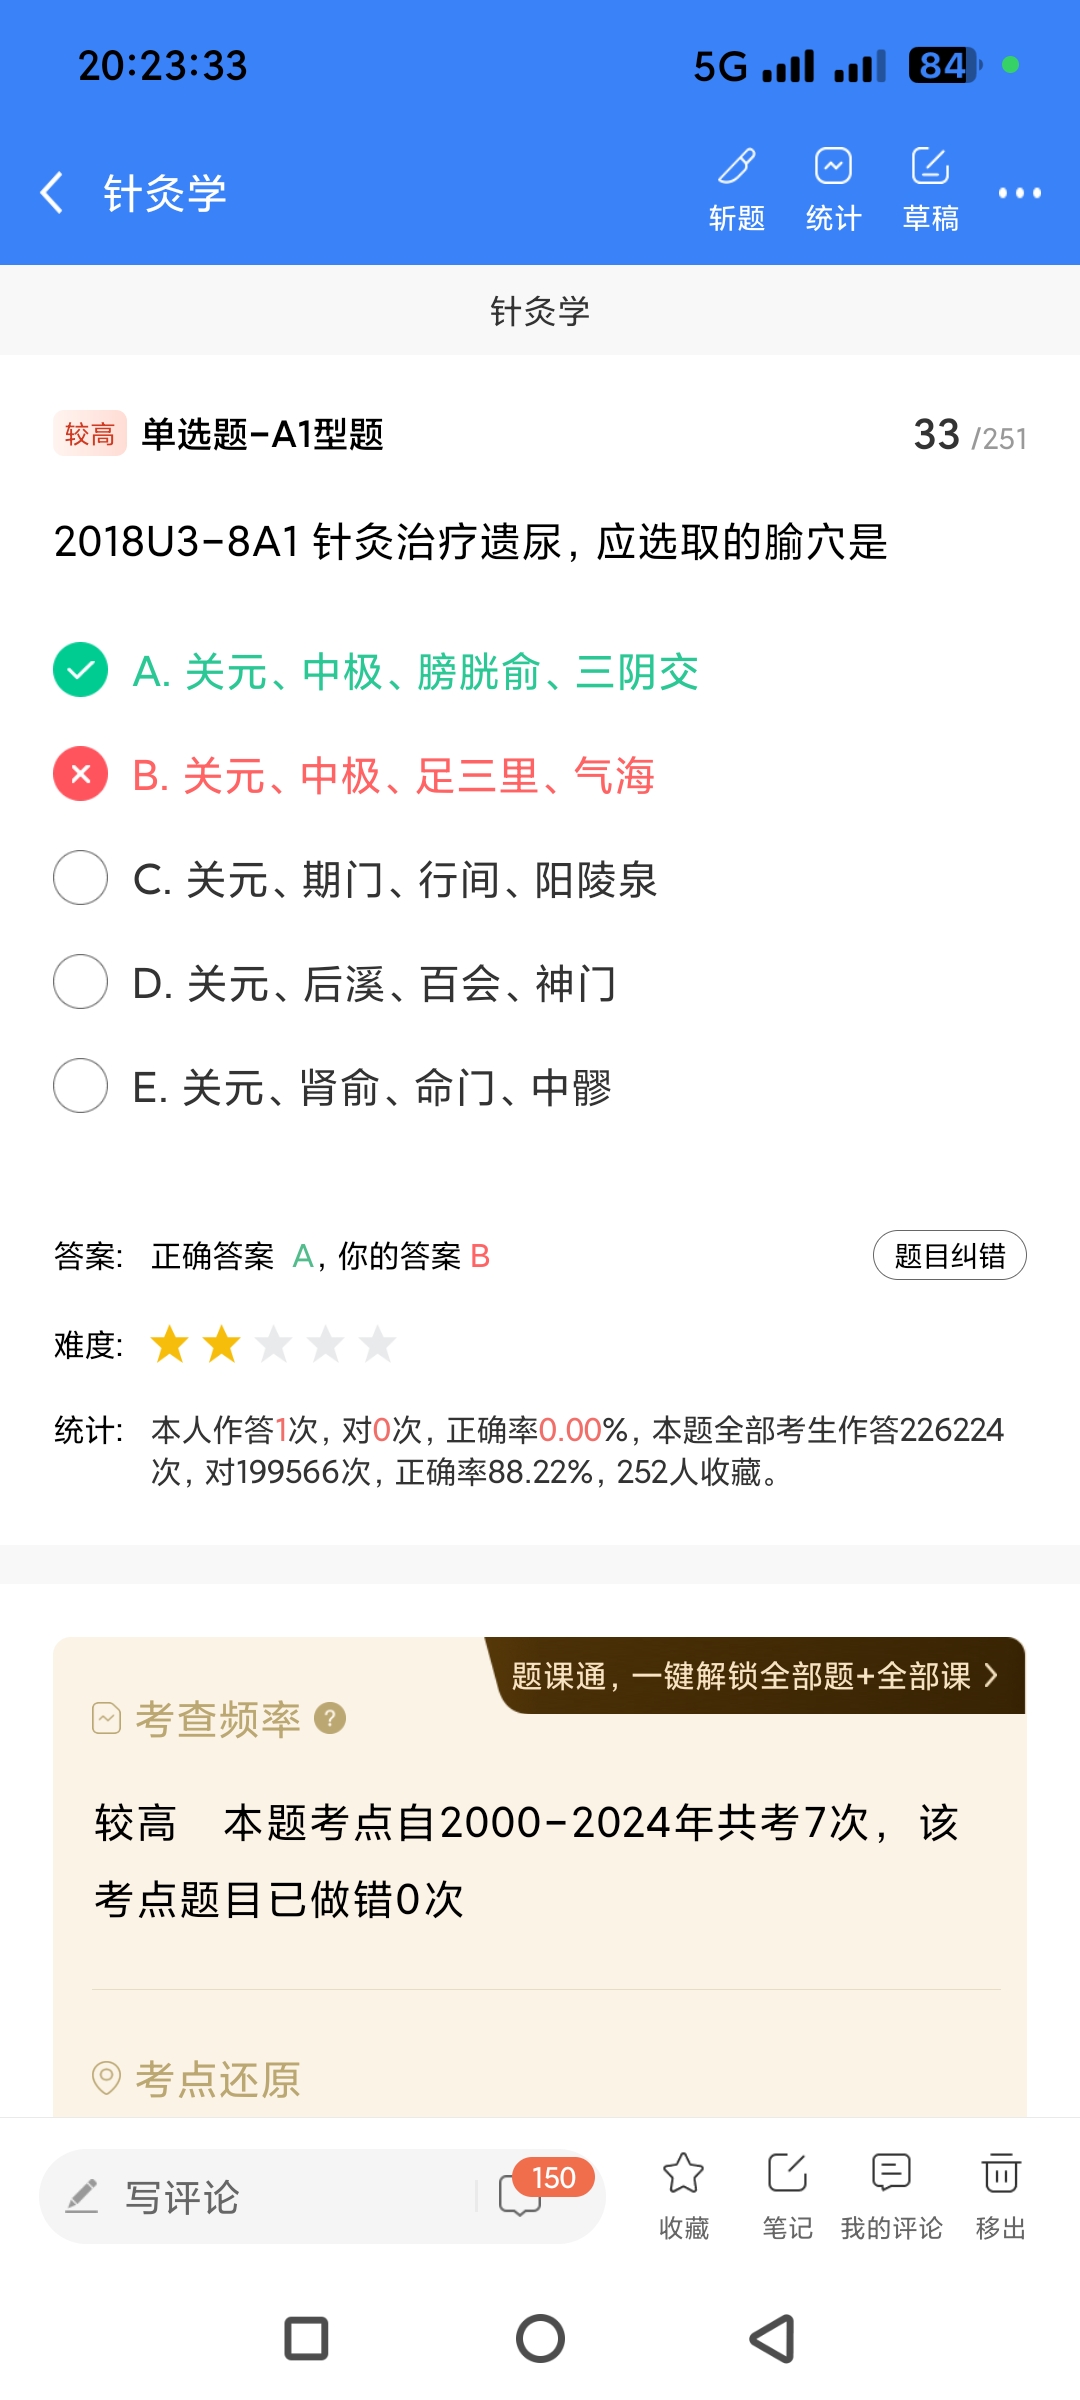Screen dimensions: 1080x2400
Task: Tap the back arrow icon
Action: pos(52,192)
